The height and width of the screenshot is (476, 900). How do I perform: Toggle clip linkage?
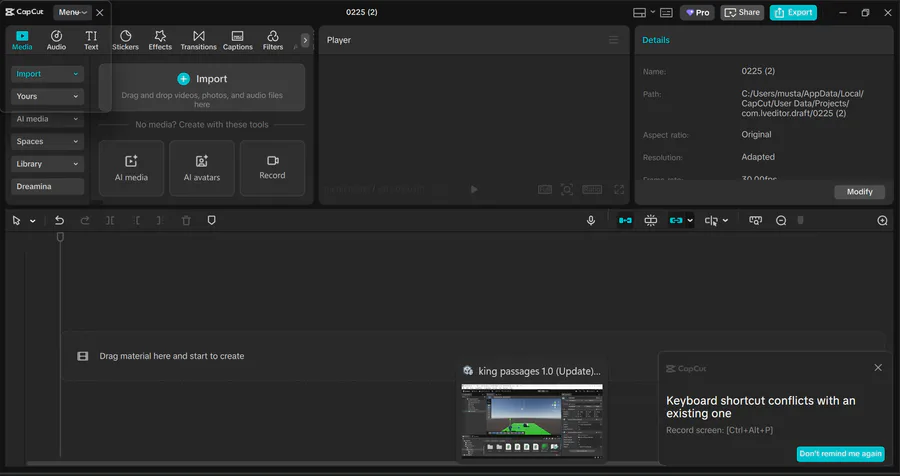(676, 220)
